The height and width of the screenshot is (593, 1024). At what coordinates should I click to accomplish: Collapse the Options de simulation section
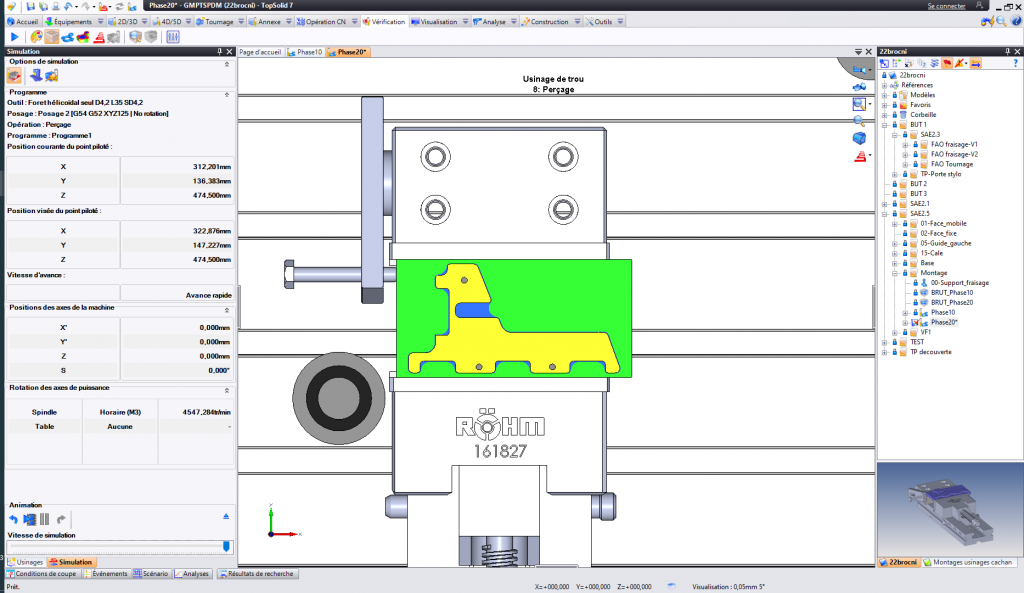[x=226, y=62]
